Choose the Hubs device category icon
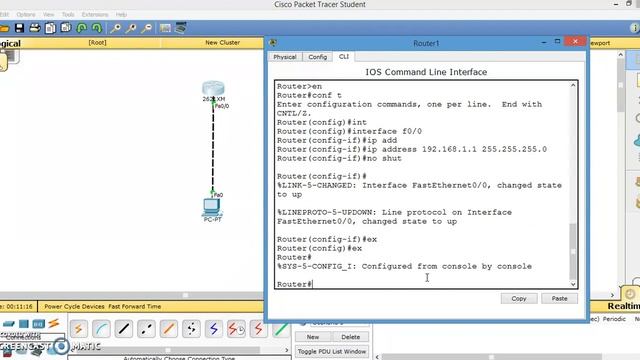Screen dimensions: 640x360 38,324
